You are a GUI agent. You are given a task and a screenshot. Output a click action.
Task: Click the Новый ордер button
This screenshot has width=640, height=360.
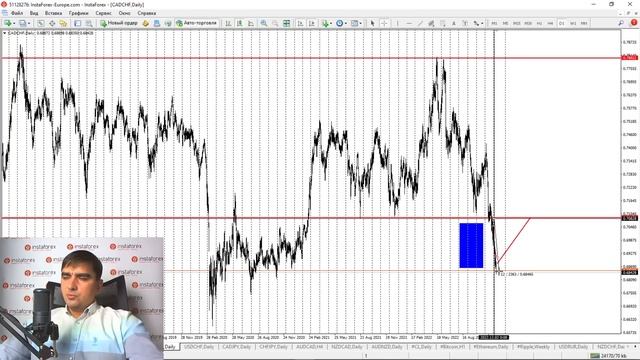pos(119,23)
